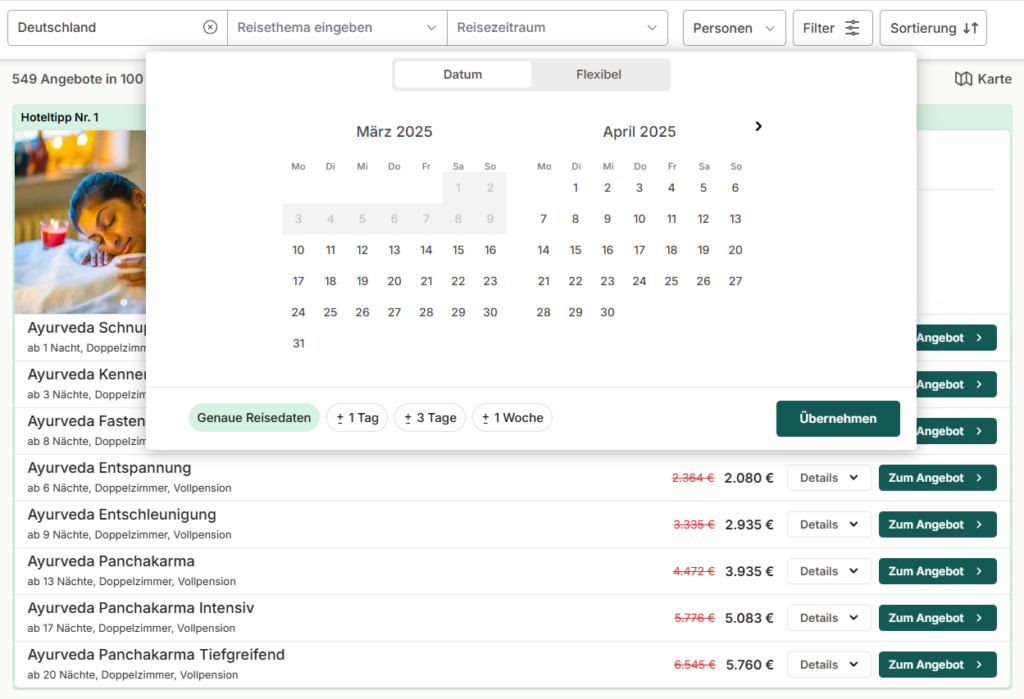
Task: Clear the Deutschland destination field
Action: pyautogui.click(x=210, y=28)
